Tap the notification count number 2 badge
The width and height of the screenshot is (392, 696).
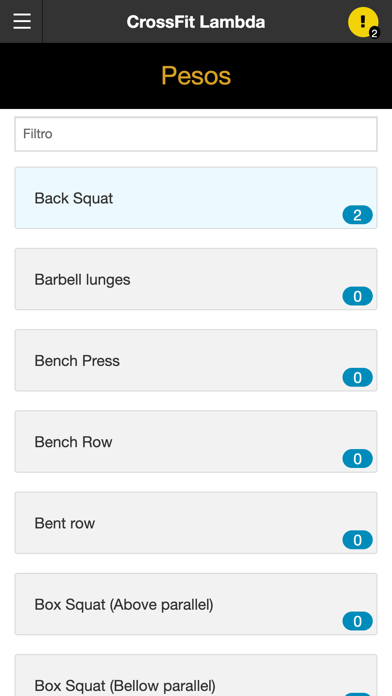click(x=374, y=33)
